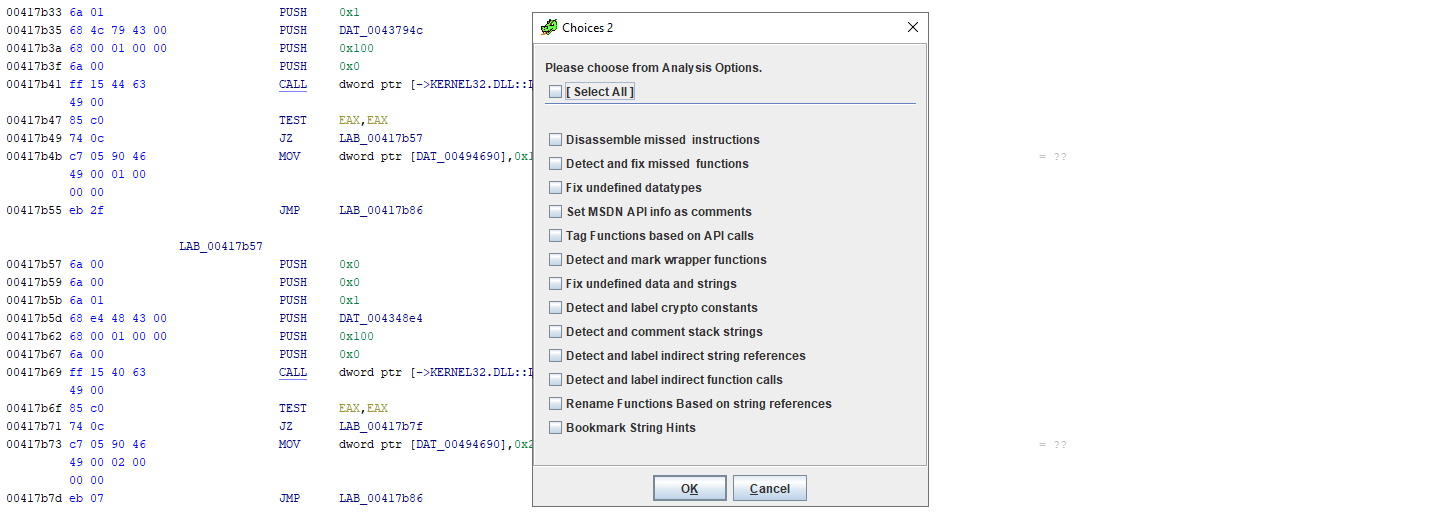The image size is (1454, 523).
Task: Tick Detect and comment stack strings
Action: pos(555,332)
